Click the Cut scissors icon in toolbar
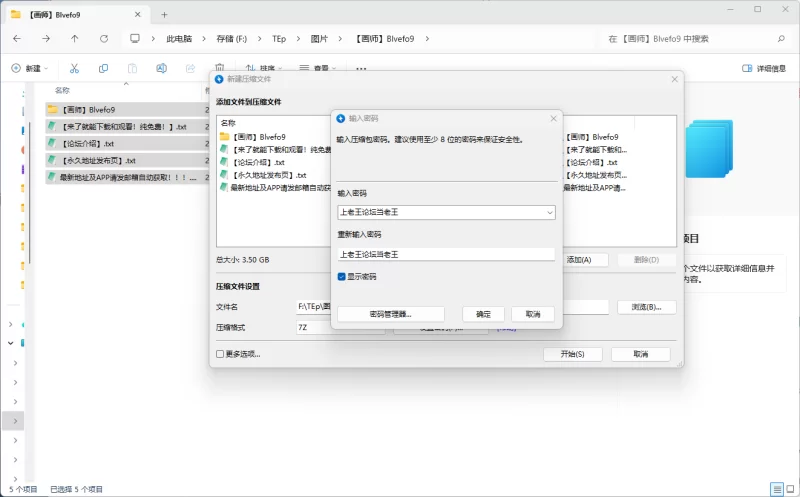Viewport: 800px width, 497px height. tap(74, 68)
